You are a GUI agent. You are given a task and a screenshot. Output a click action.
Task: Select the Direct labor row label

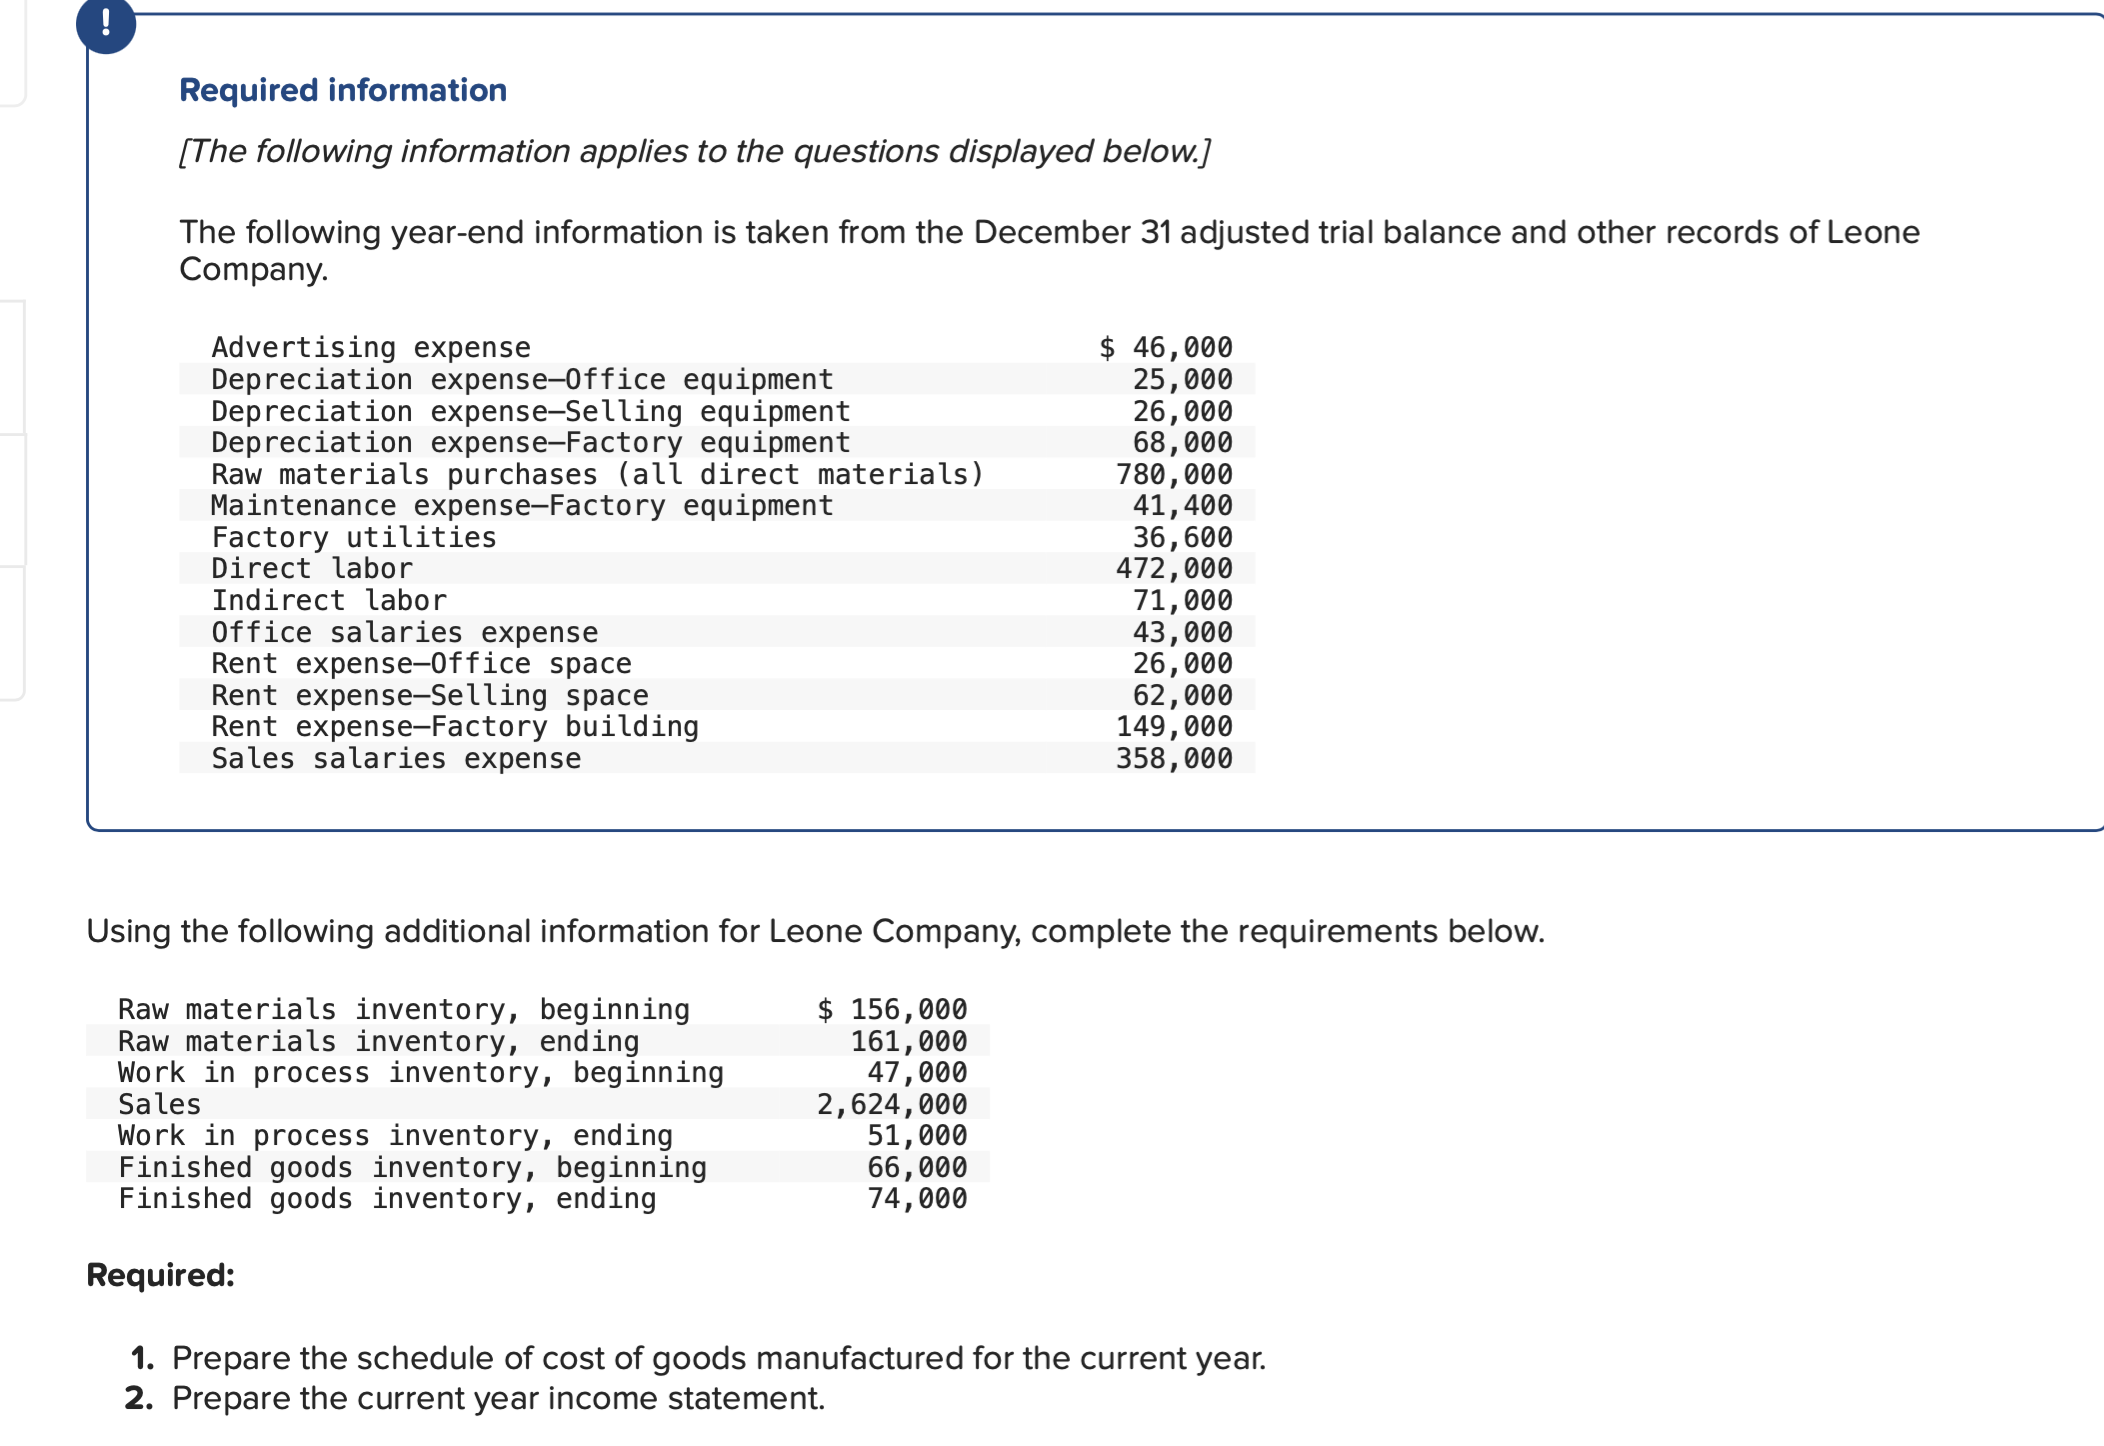tap(312, 568)
